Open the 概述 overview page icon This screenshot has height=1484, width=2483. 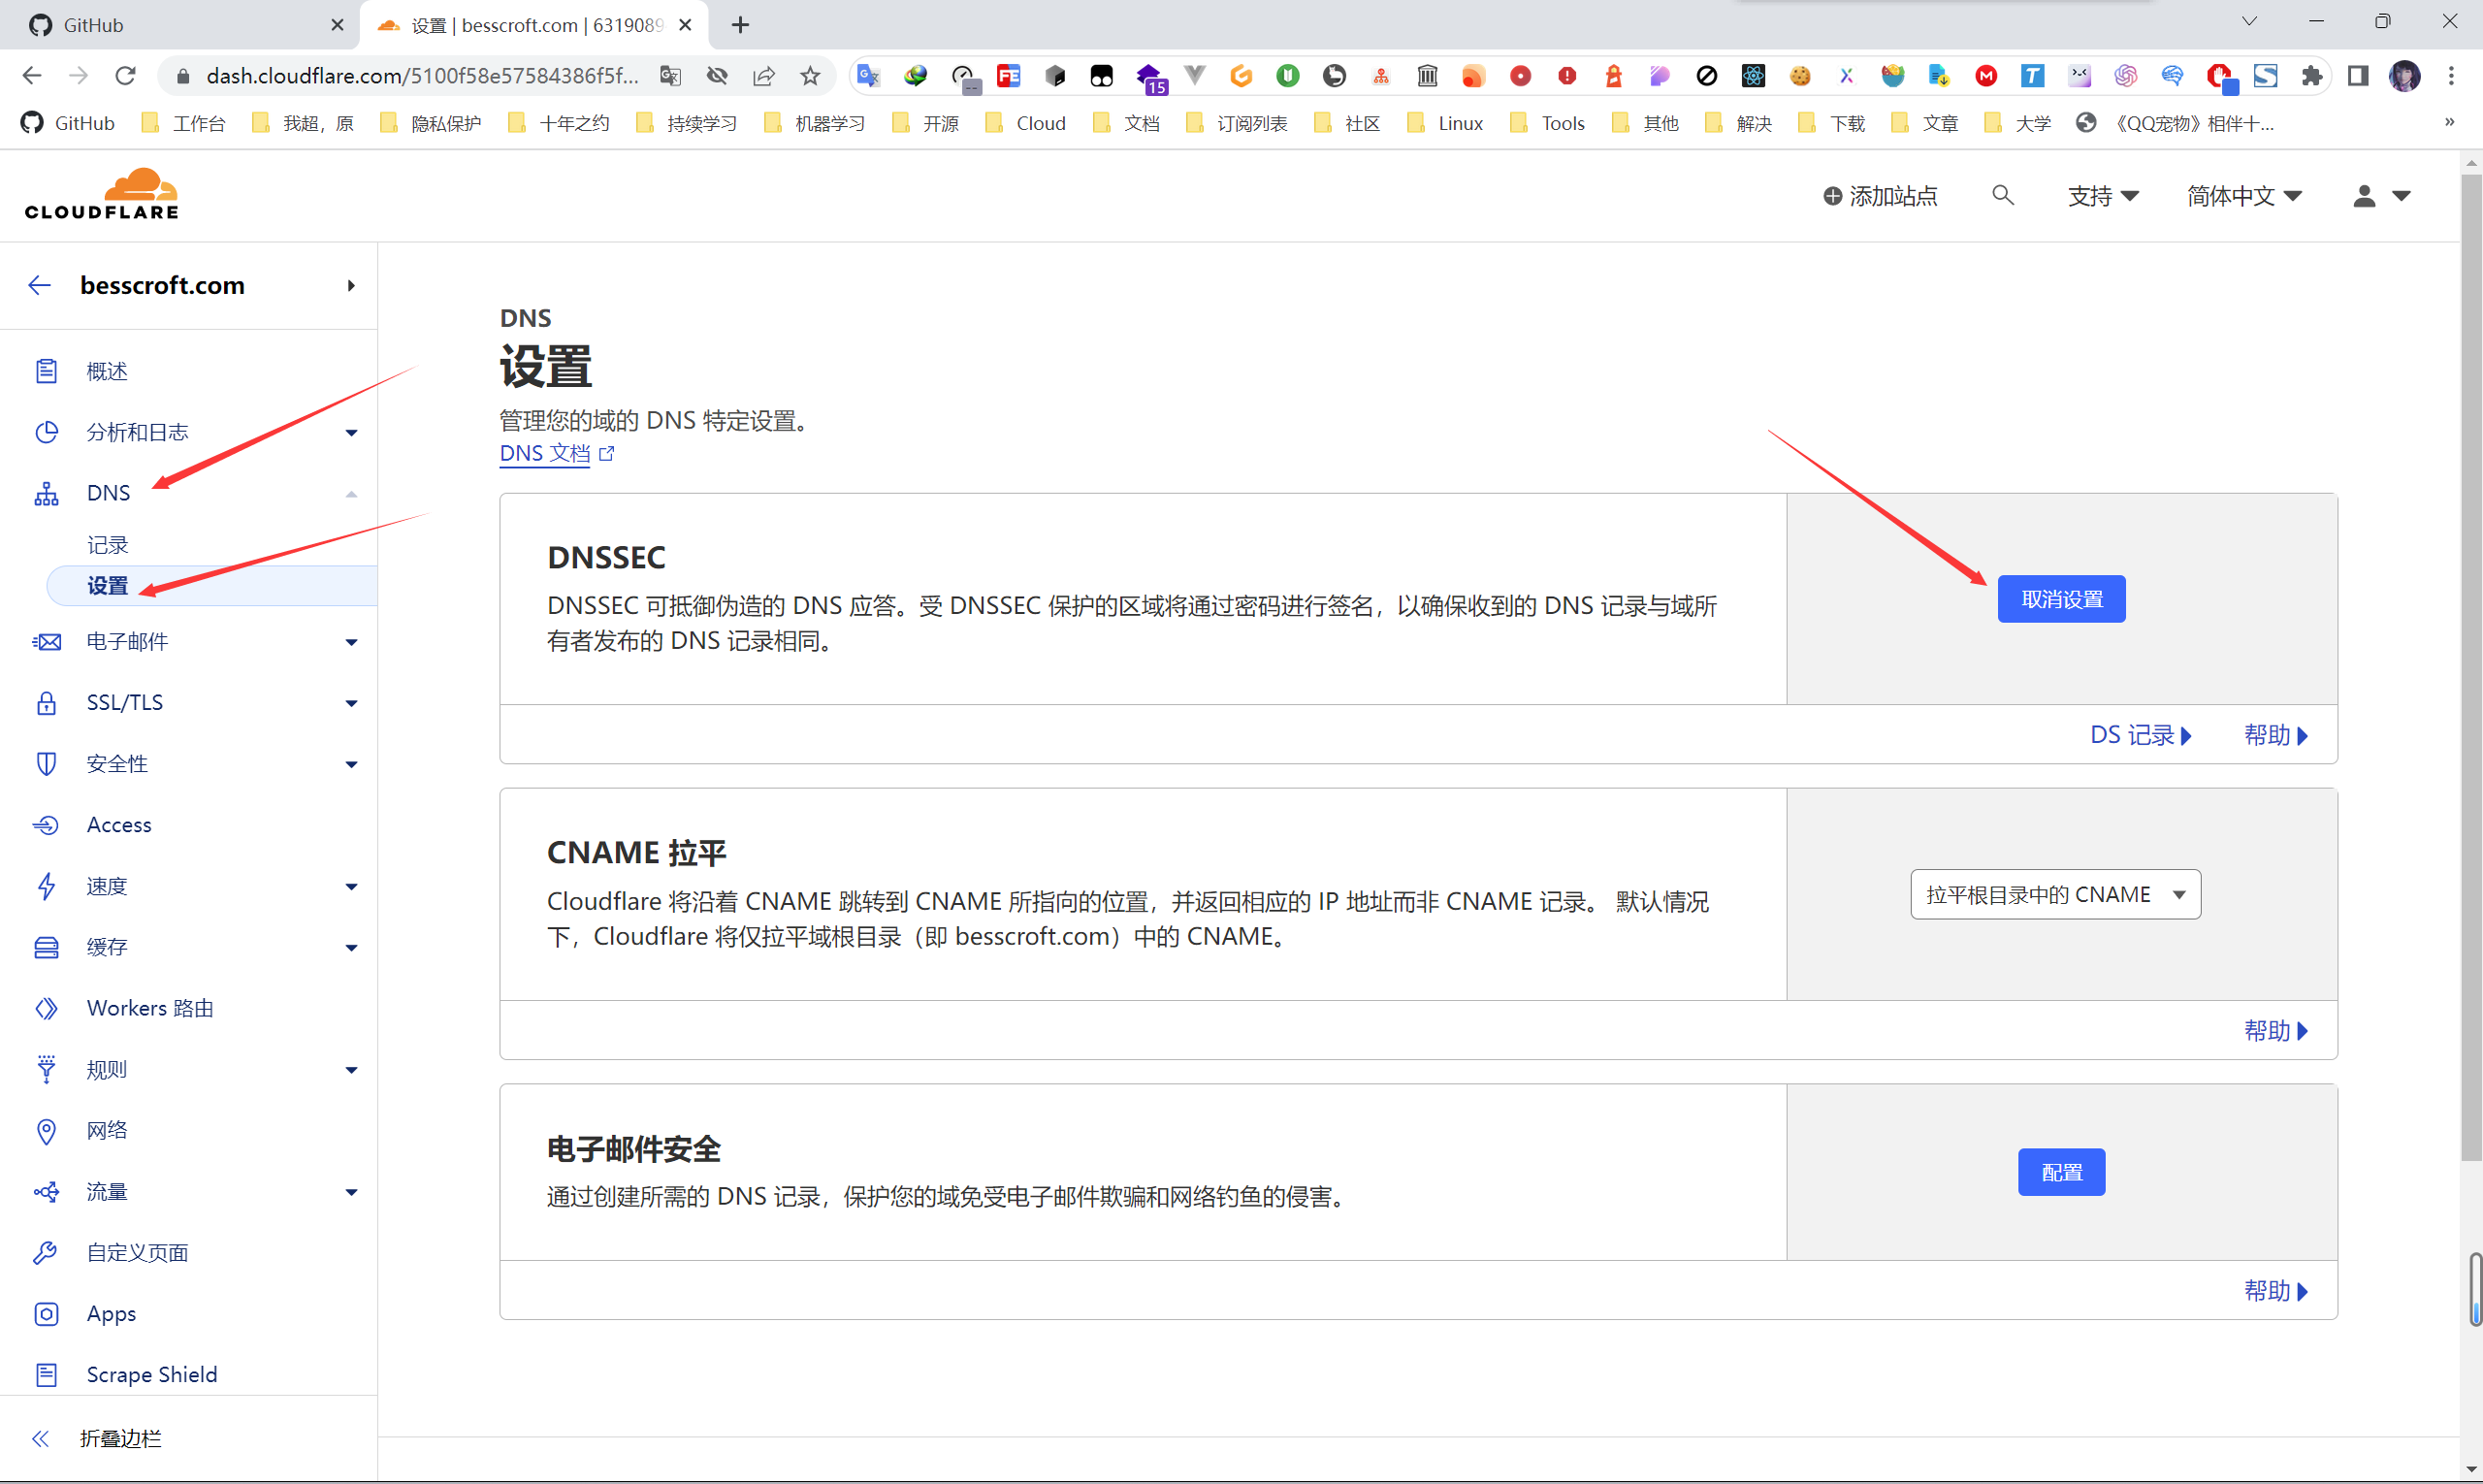46,371
